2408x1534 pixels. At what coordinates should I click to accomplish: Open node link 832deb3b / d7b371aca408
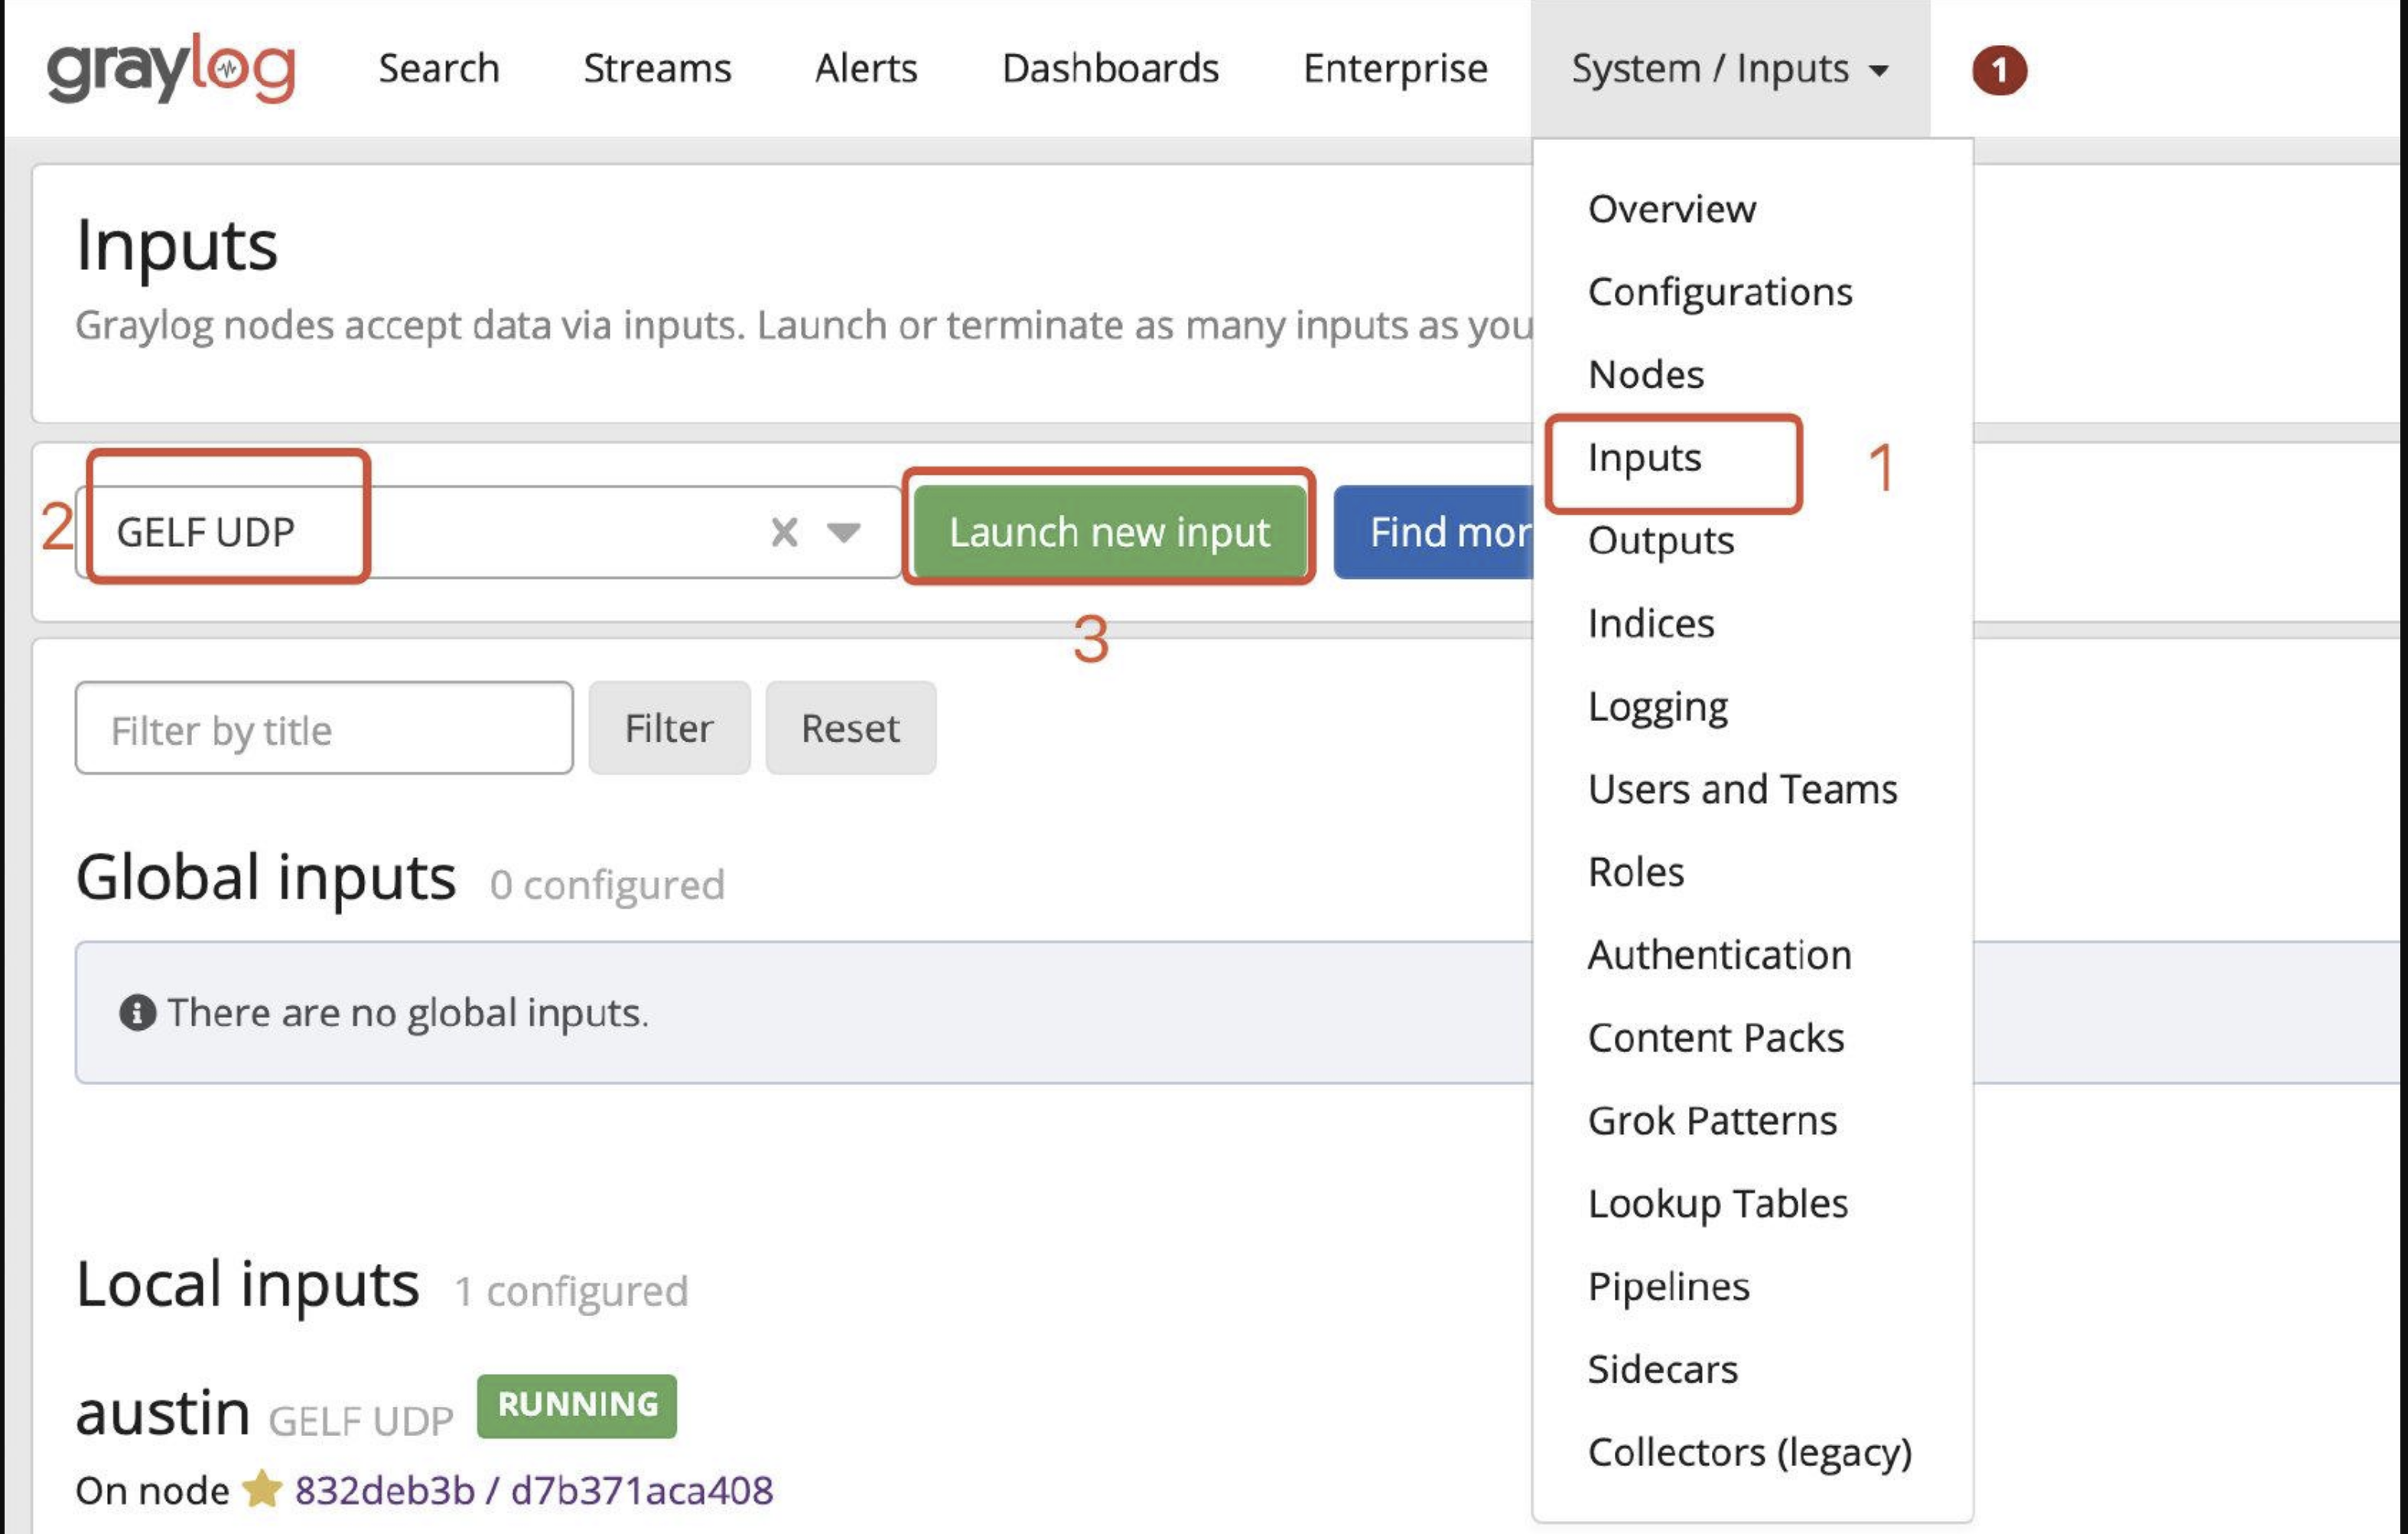click(x=534, y=1490)
